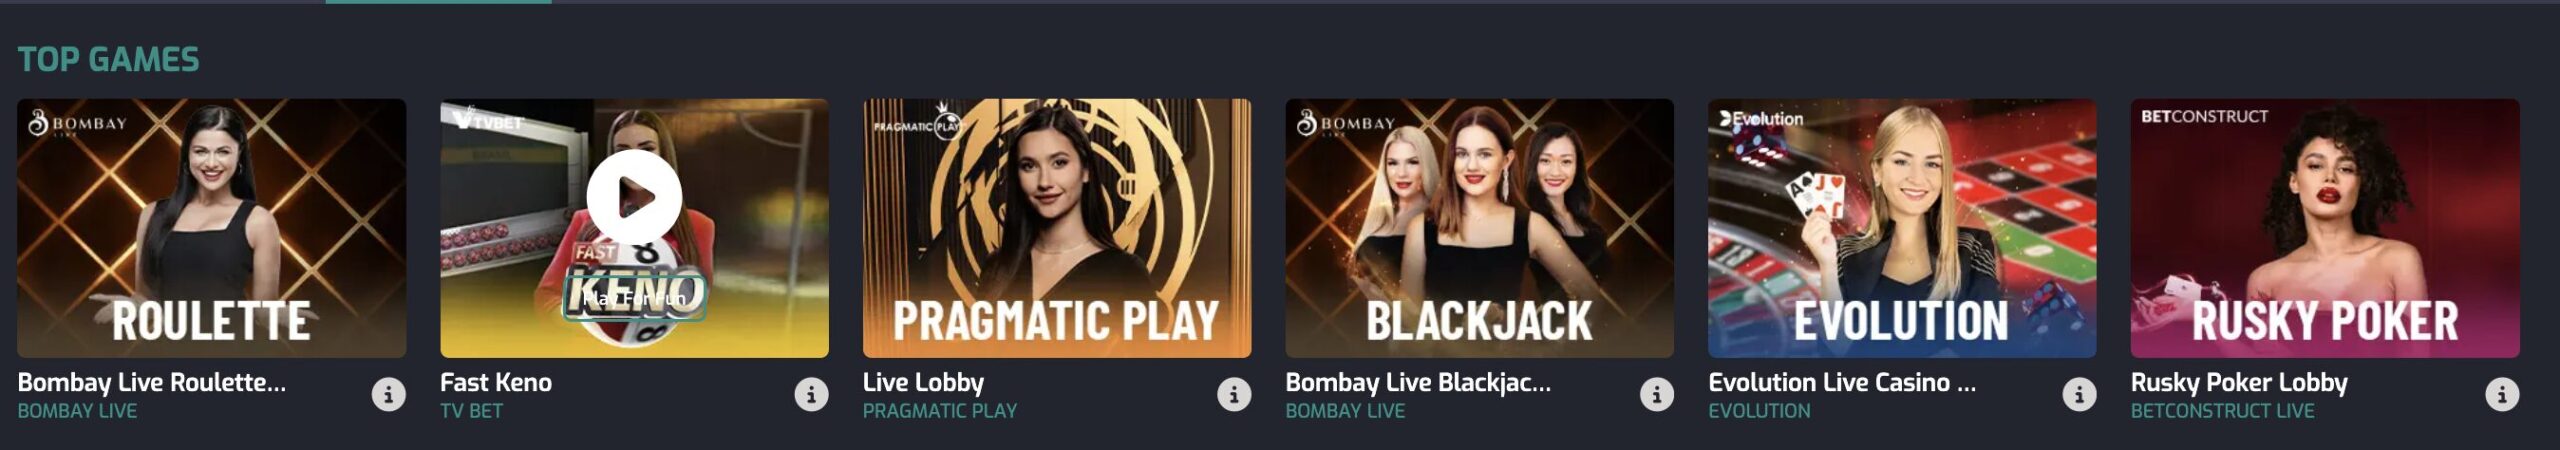
Task: Click the white play button on Fast Keno
Action: pos(635,197)
